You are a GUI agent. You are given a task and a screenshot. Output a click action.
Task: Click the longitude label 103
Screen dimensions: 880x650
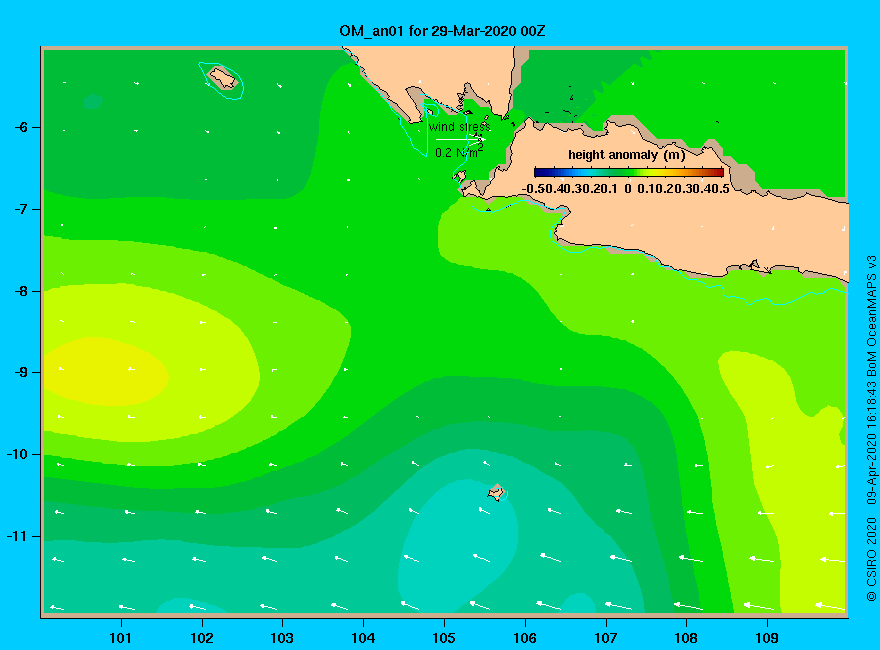pyautogui.click(x=282, y=638)
